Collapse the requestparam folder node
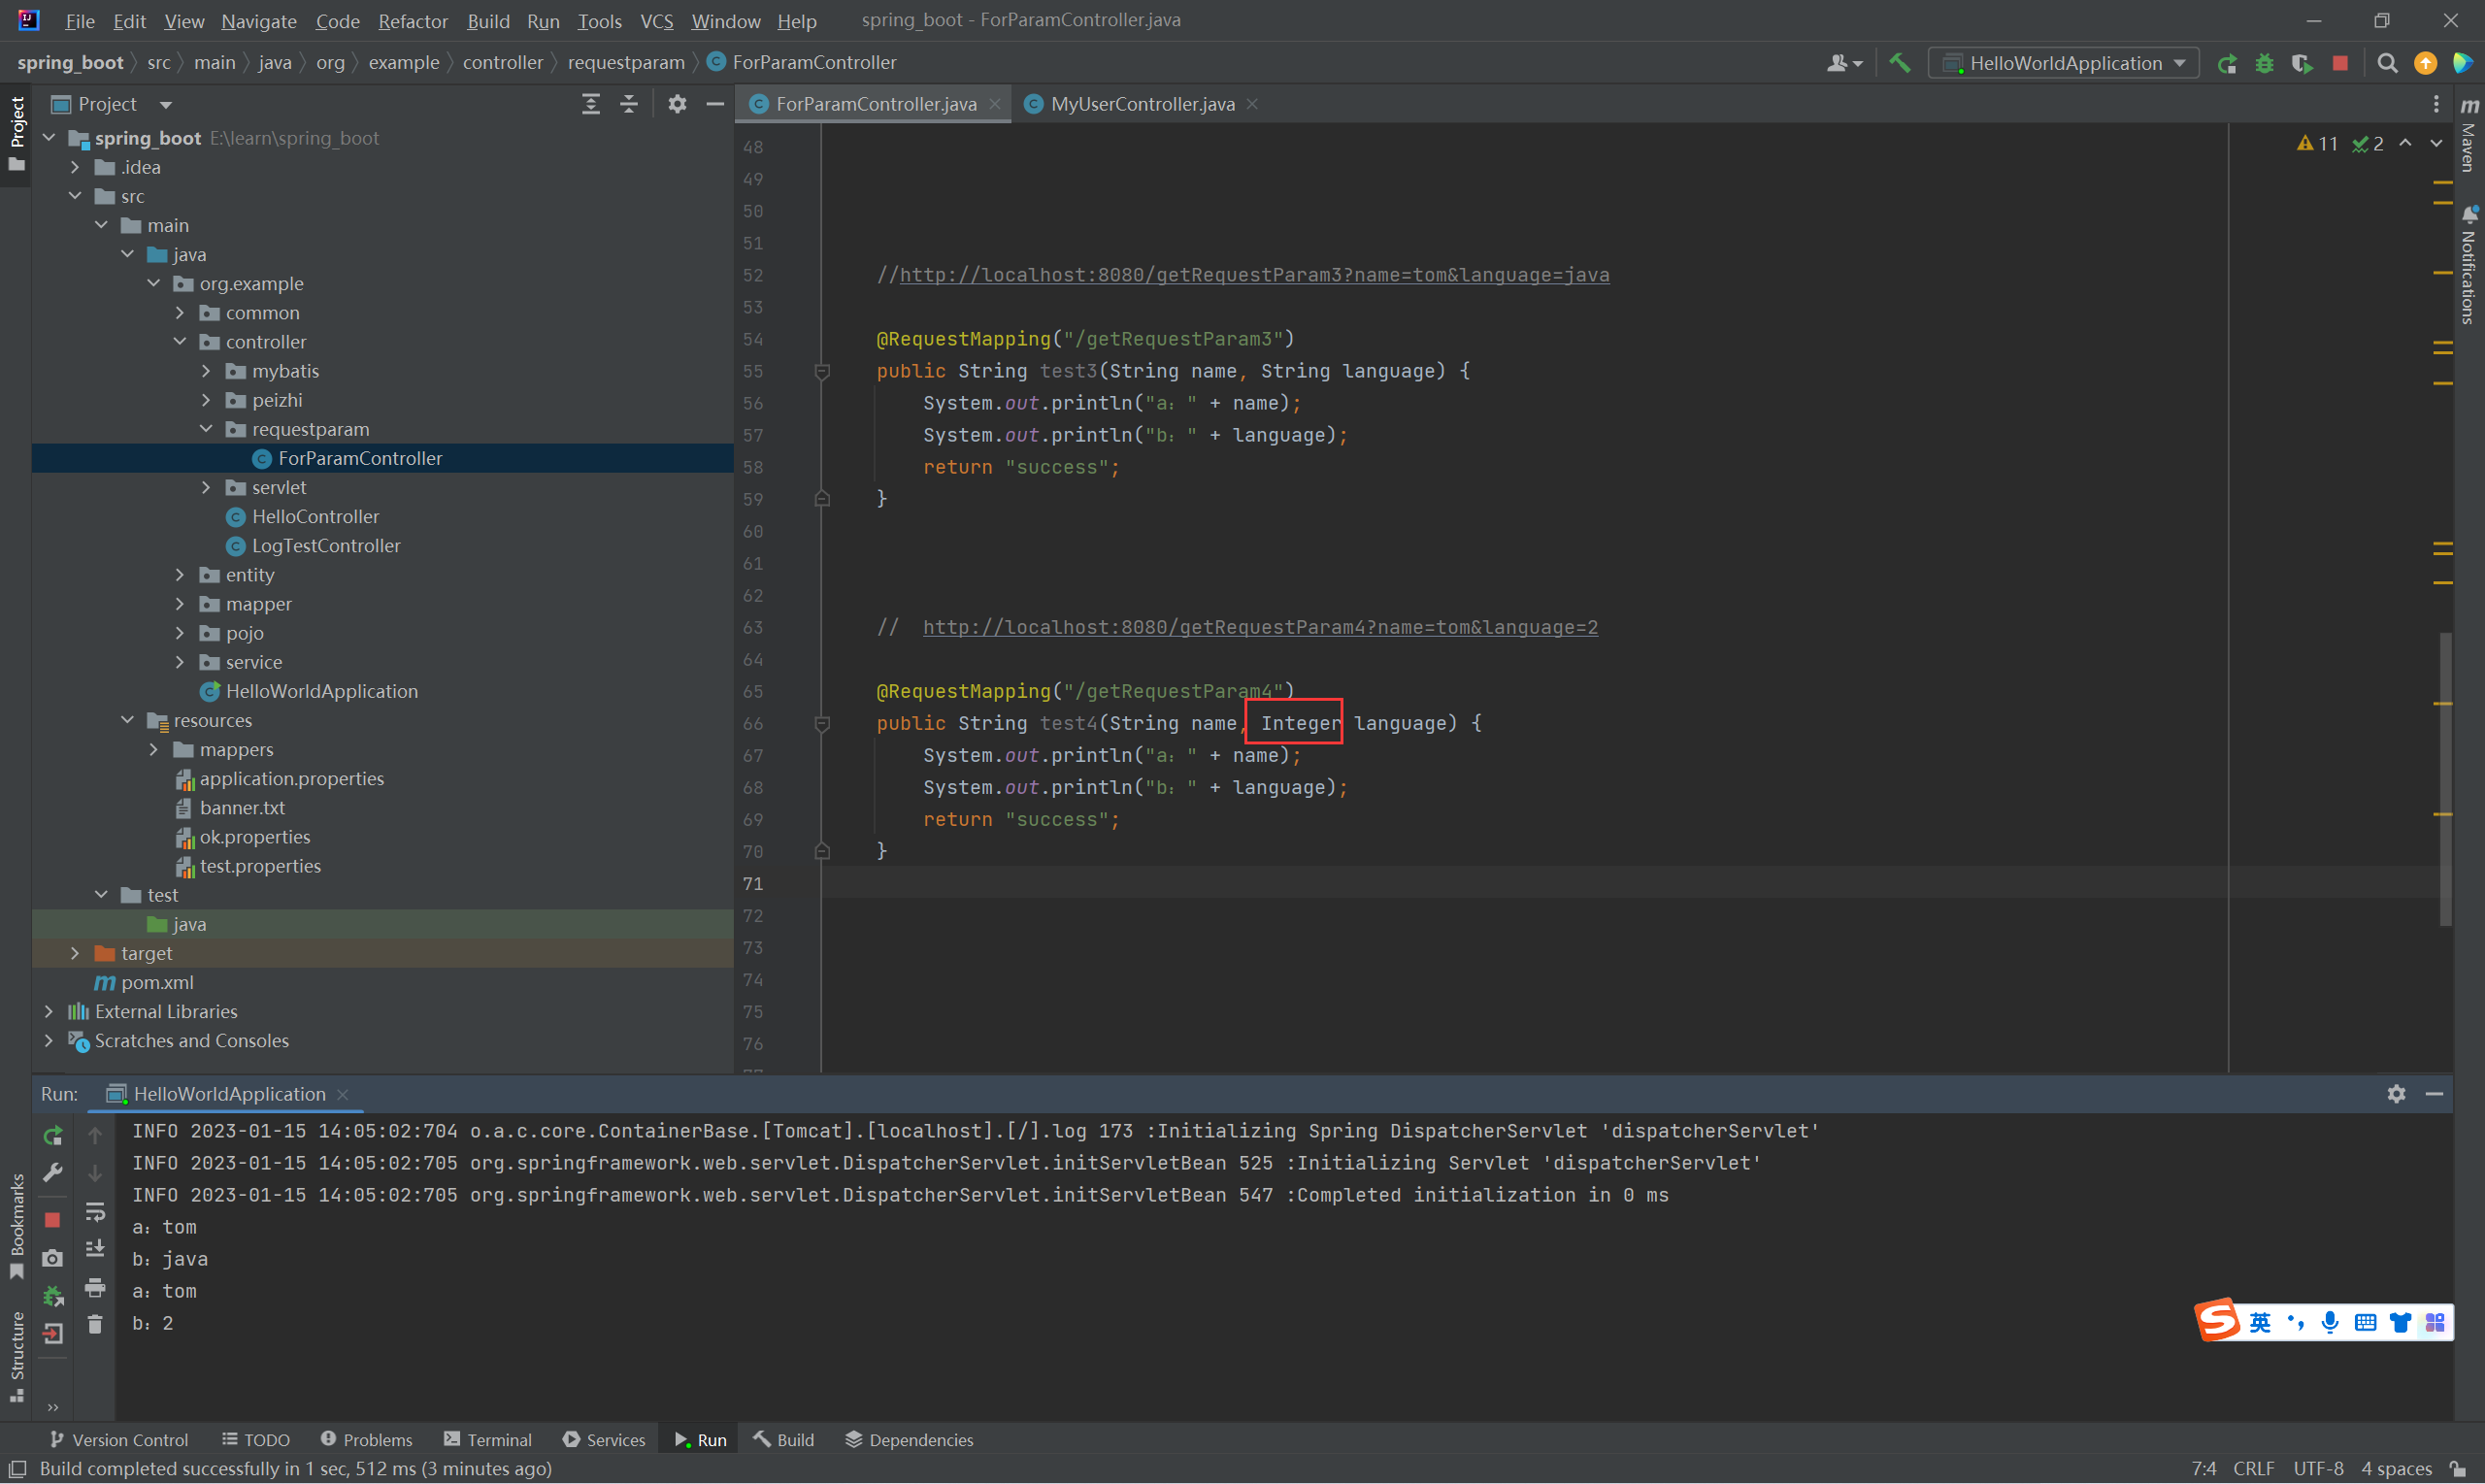 pos(206,429)
